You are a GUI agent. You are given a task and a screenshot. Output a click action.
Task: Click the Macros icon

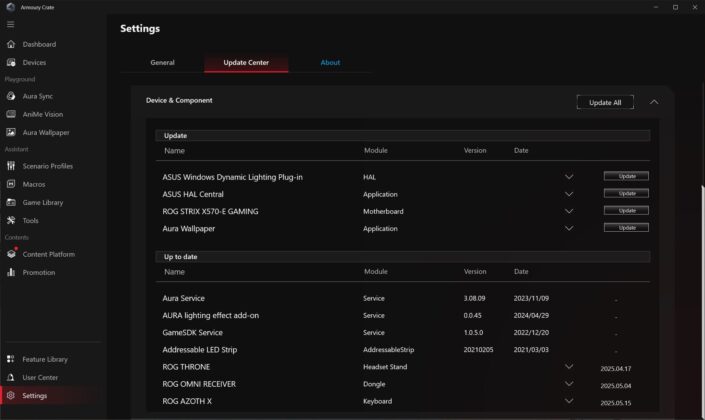click(x=11, y=184)
